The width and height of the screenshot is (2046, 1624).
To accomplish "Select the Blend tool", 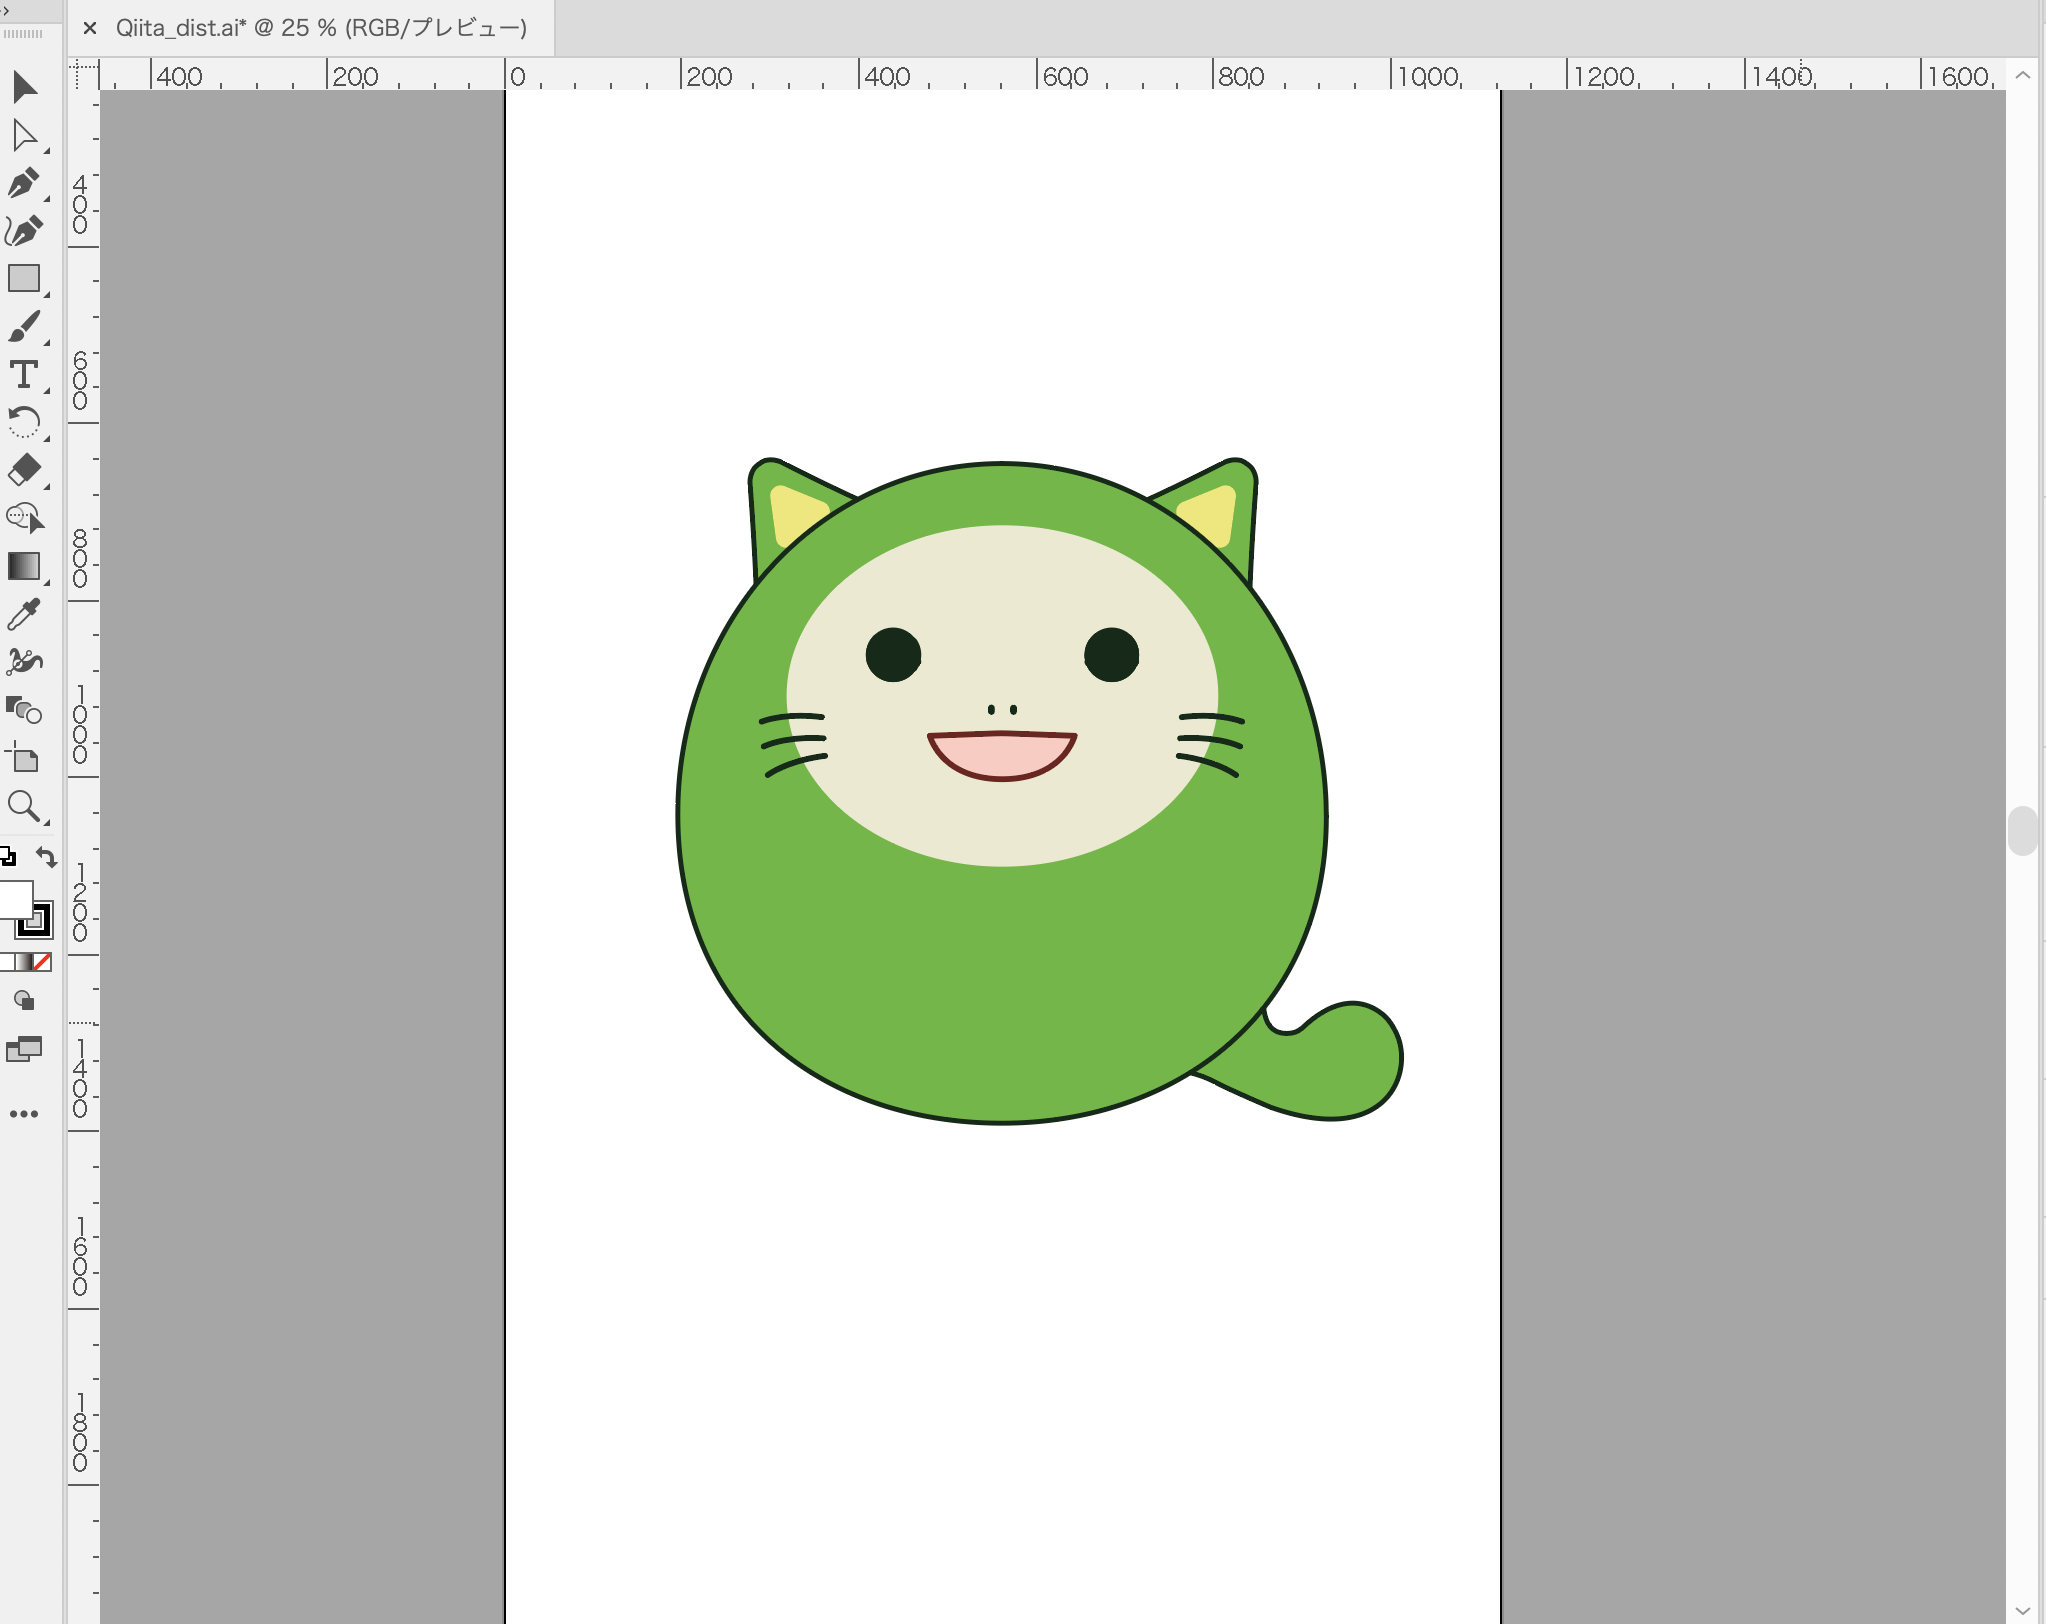I will tap(25, 710).
